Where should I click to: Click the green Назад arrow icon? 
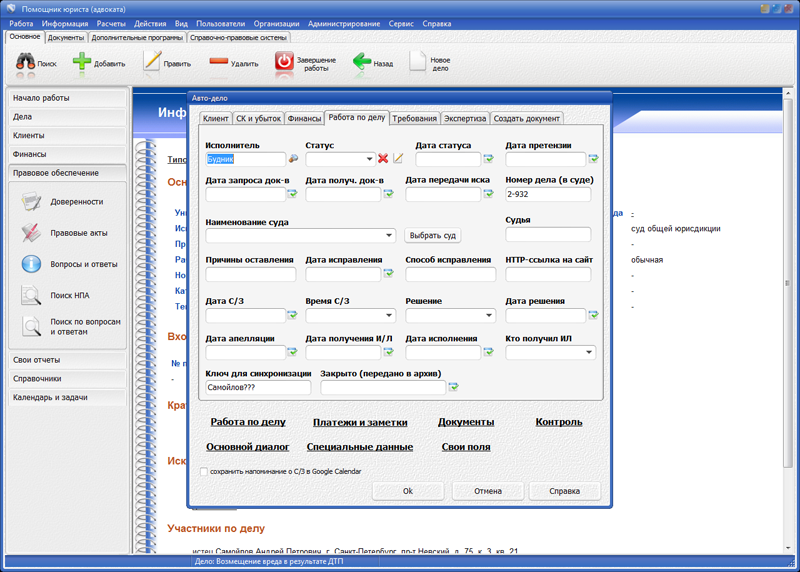point(361,62)
